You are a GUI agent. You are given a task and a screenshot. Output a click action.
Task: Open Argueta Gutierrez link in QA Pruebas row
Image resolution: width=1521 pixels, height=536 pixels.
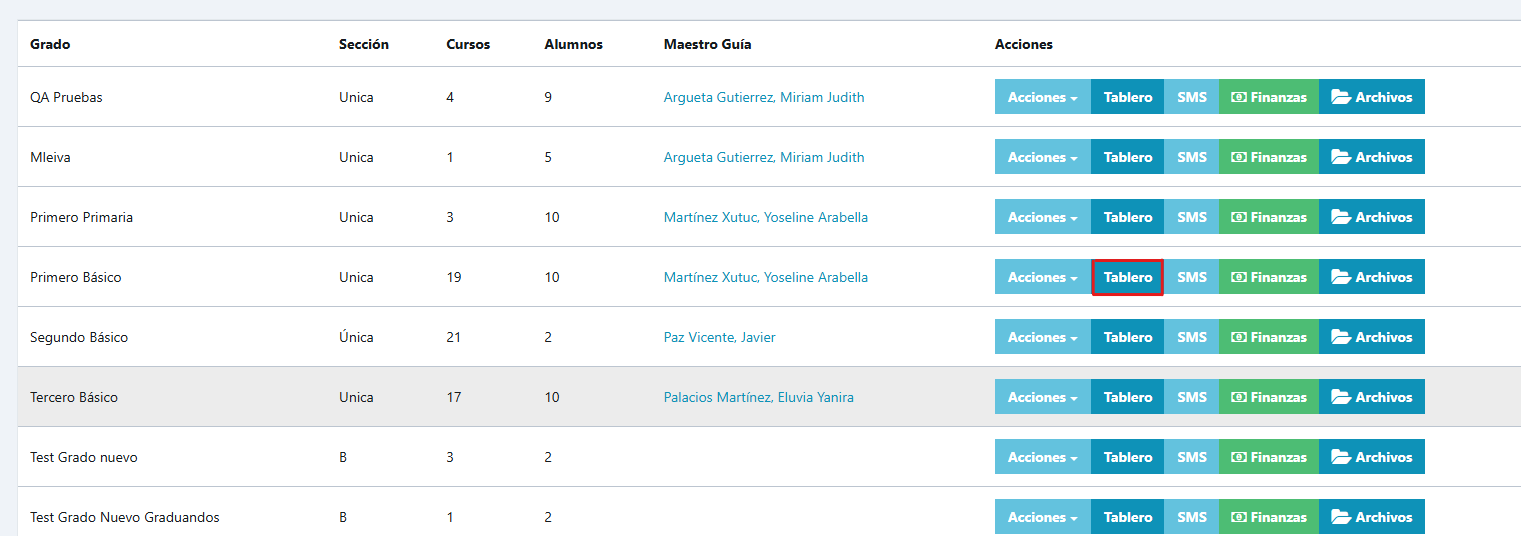click(764, 97)
